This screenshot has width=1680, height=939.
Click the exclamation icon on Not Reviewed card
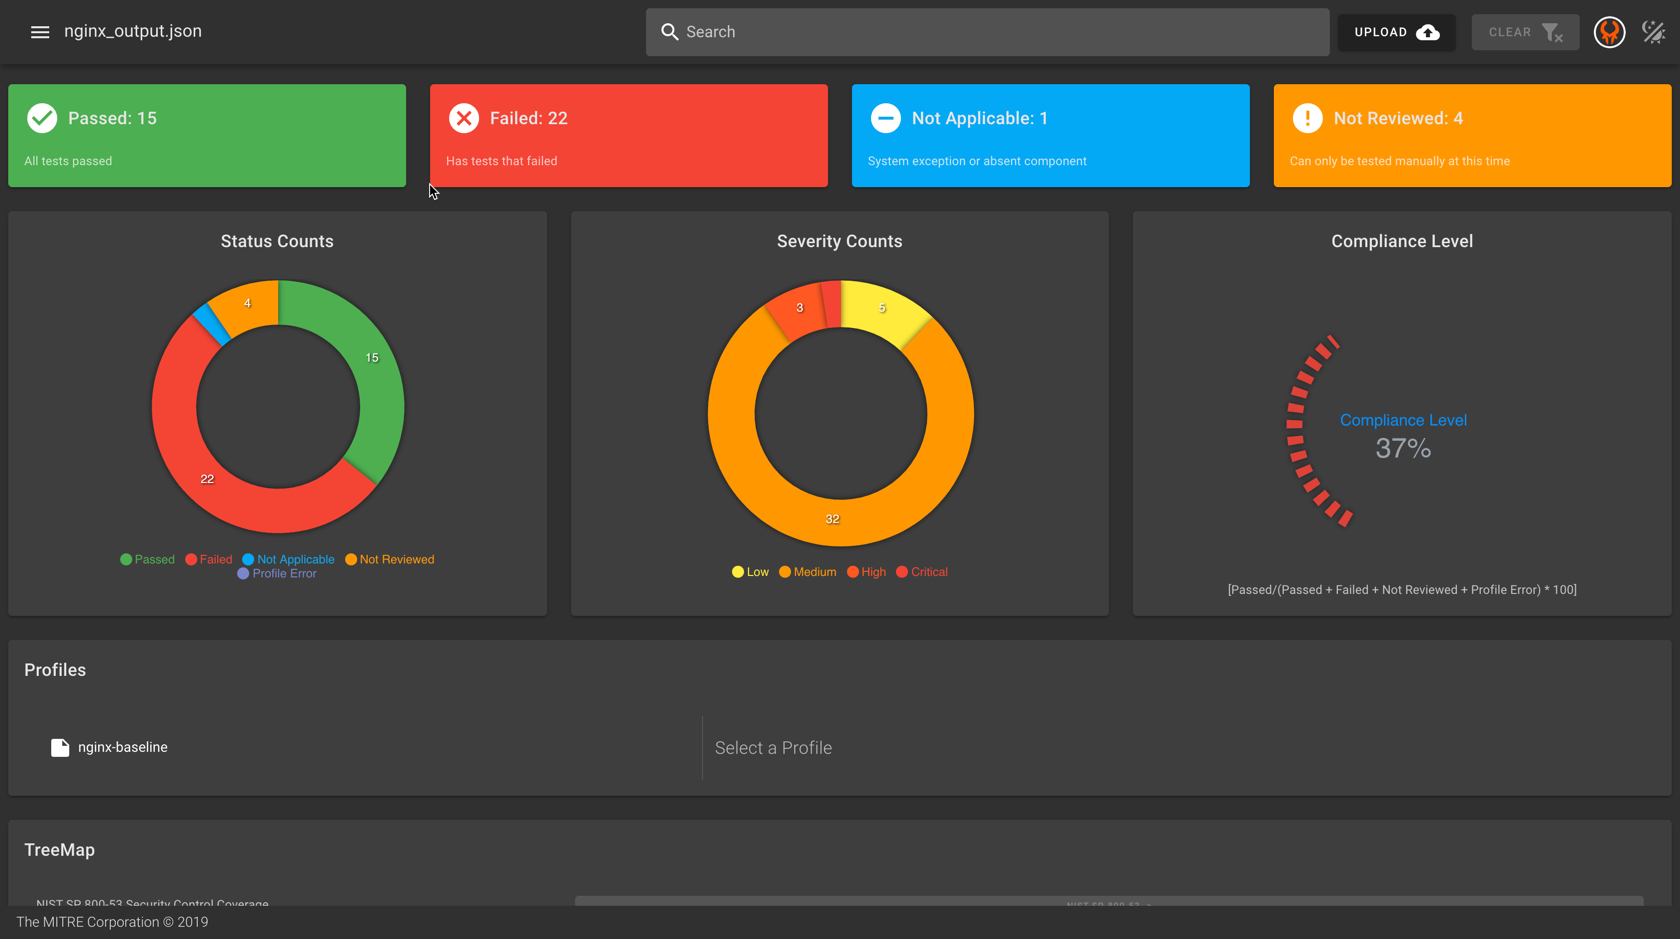(x=1308, y=117)
